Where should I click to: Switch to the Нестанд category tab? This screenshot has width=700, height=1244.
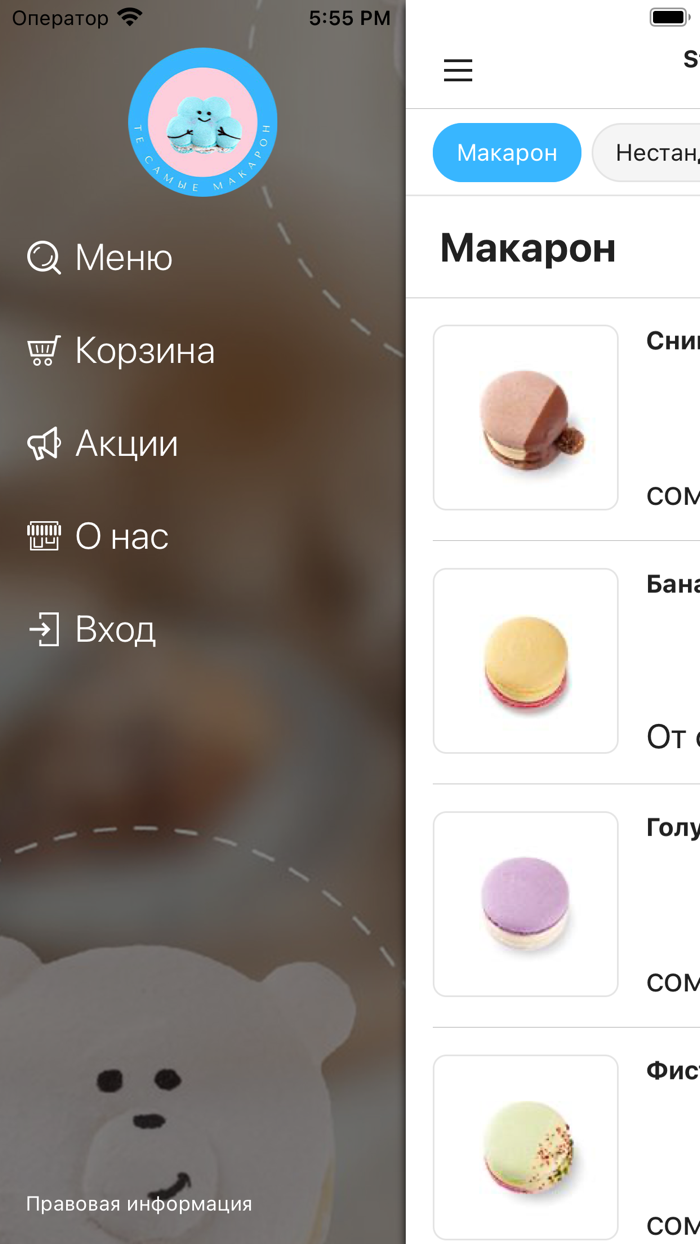click(648, 153)
